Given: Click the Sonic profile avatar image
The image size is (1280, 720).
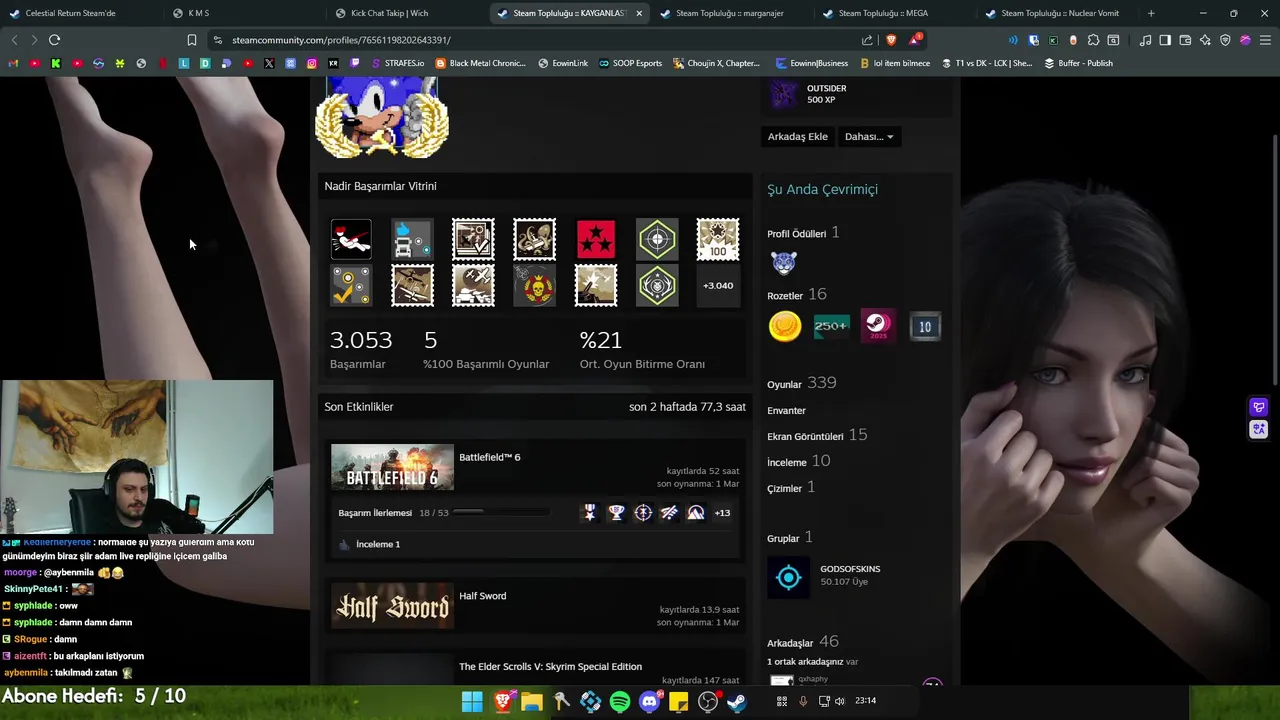Looking at the screenshot, I should [382, 118].
